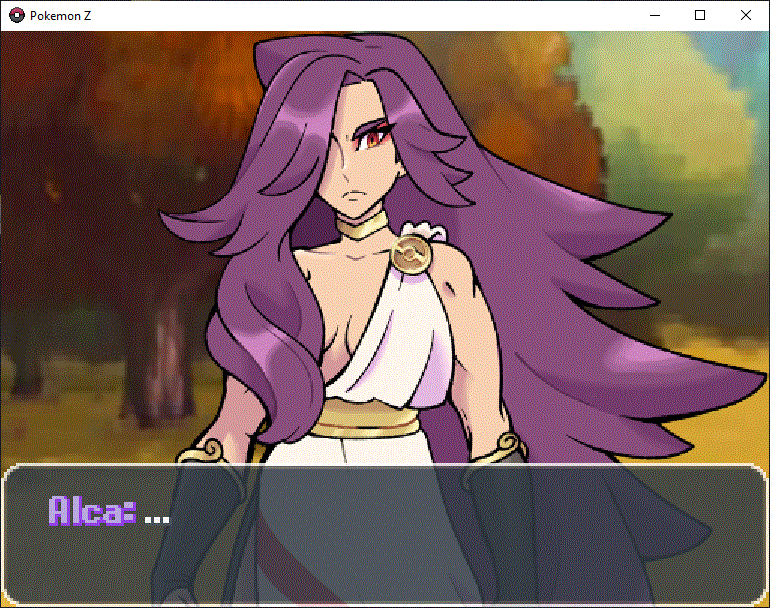Viewport: 770px width, 608px height.
Task: Click the gold medallion brooch on Alca's shoulder
Action: tap(411, 253)
